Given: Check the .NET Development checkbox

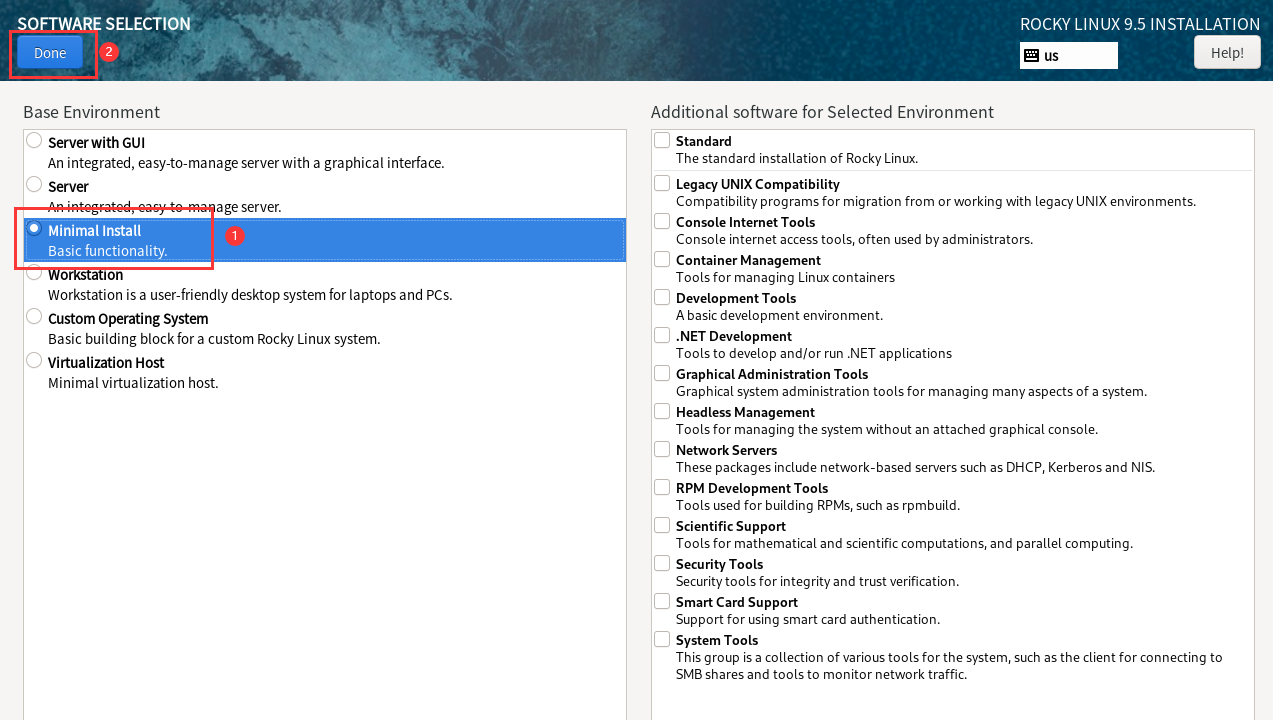Looking at the screenshot, I should point(662,335).
